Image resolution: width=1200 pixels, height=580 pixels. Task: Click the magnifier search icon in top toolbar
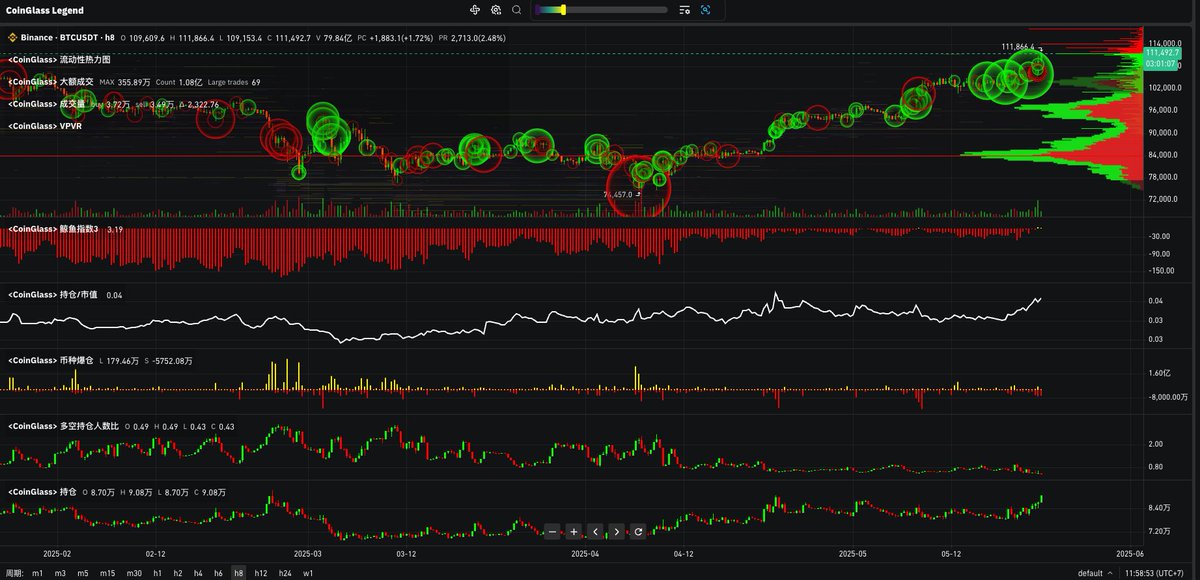(x=516, y=10)
